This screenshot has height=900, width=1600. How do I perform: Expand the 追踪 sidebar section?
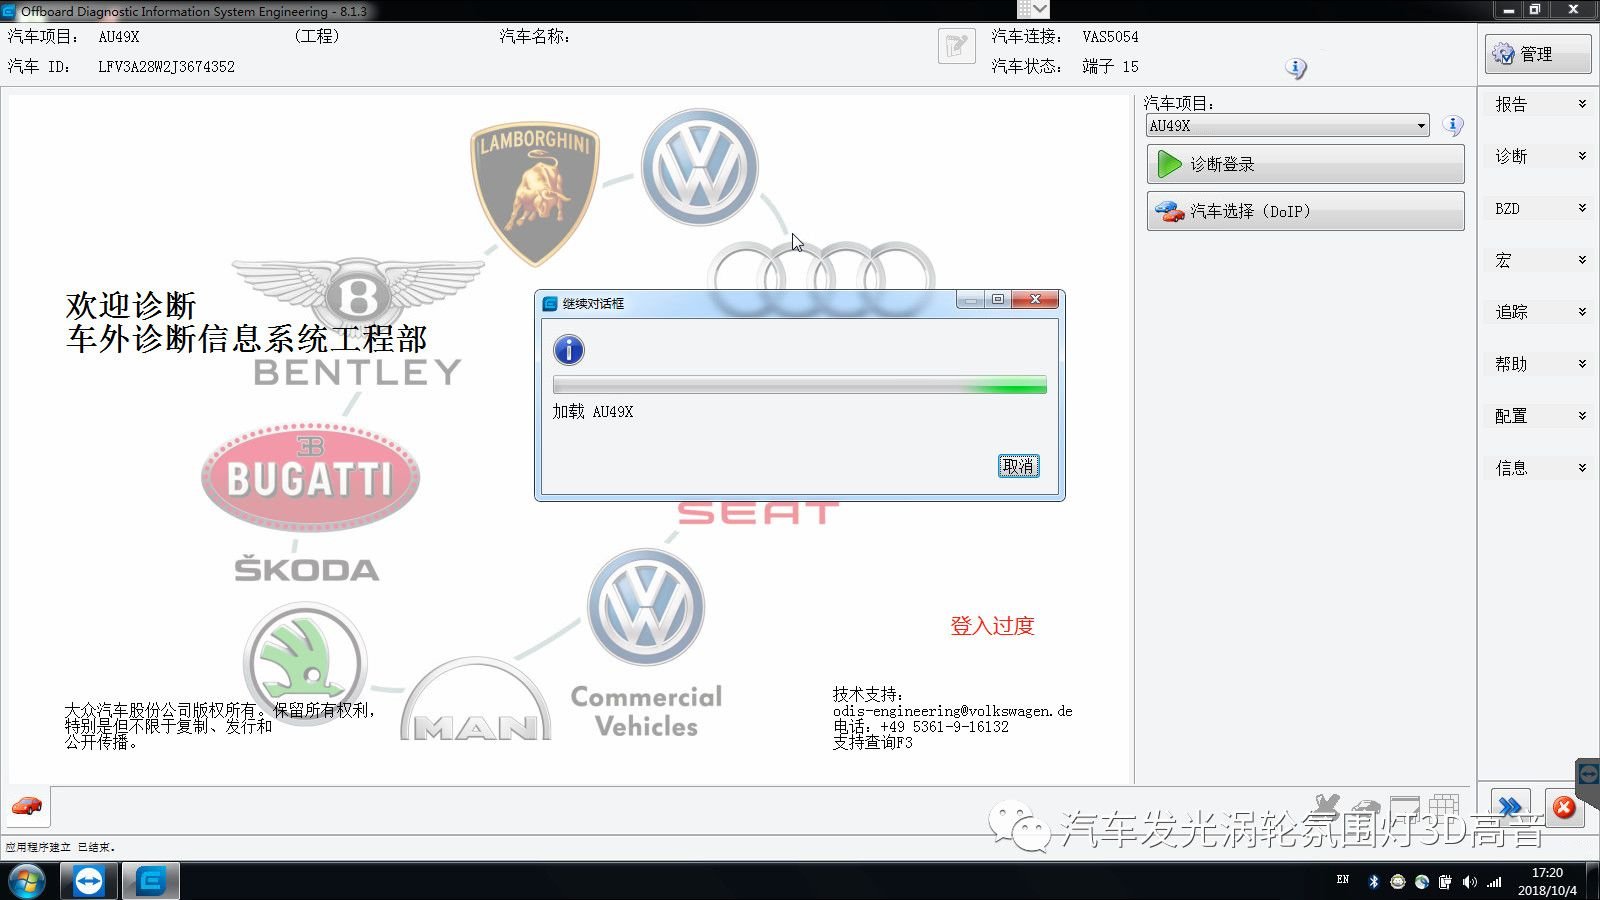(1539, 312)
